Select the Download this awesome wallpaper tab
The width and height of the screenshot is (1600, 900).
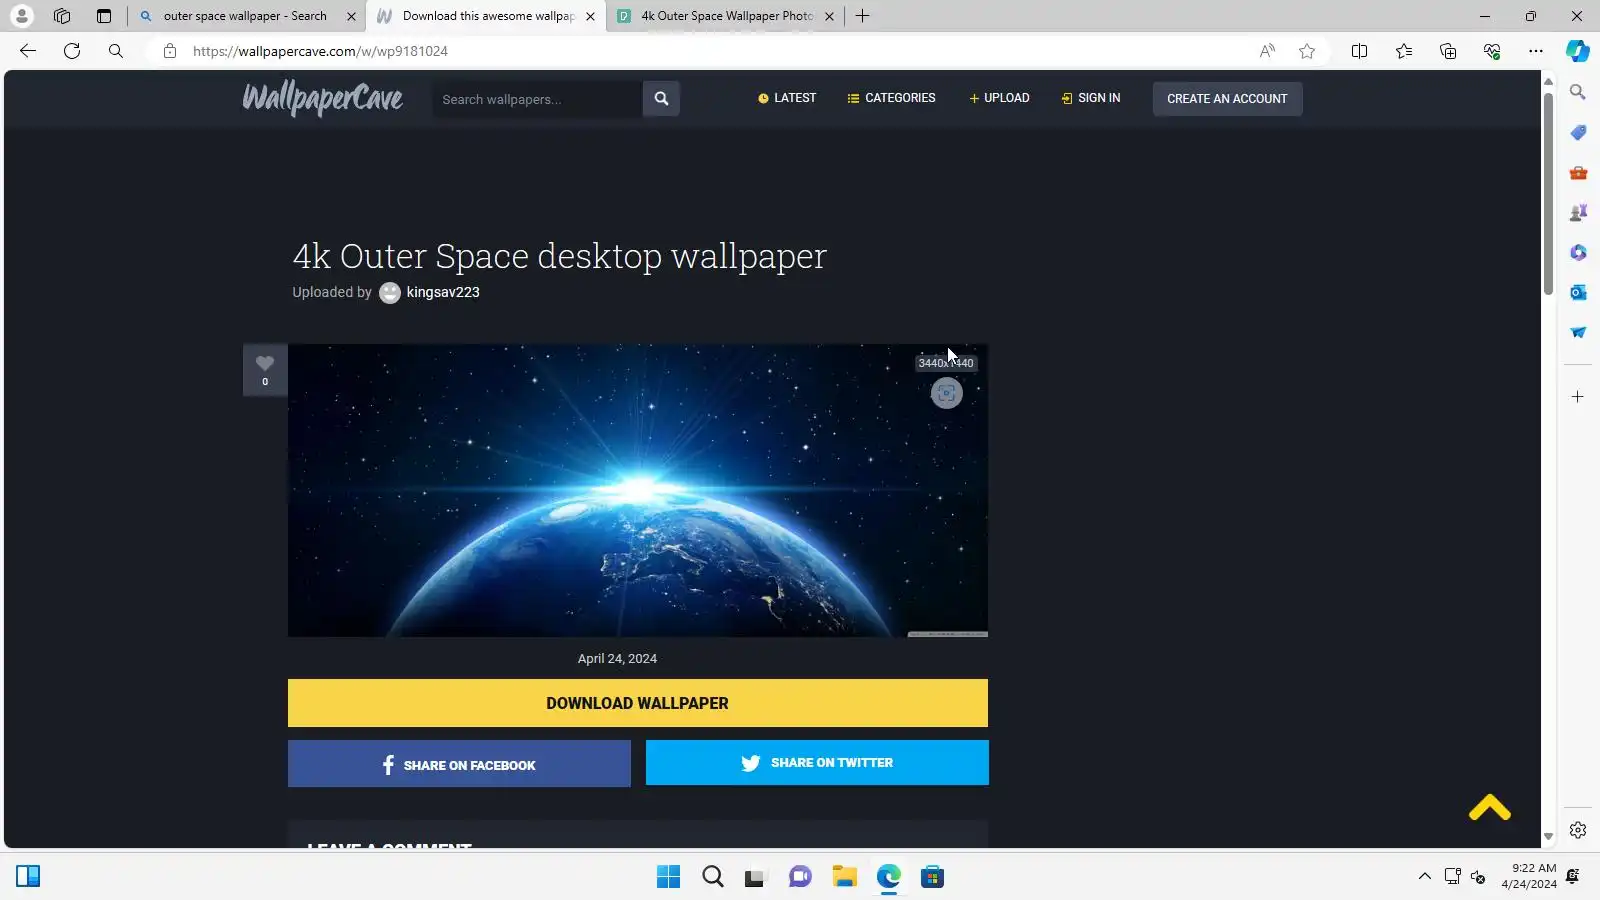(488, 16)
